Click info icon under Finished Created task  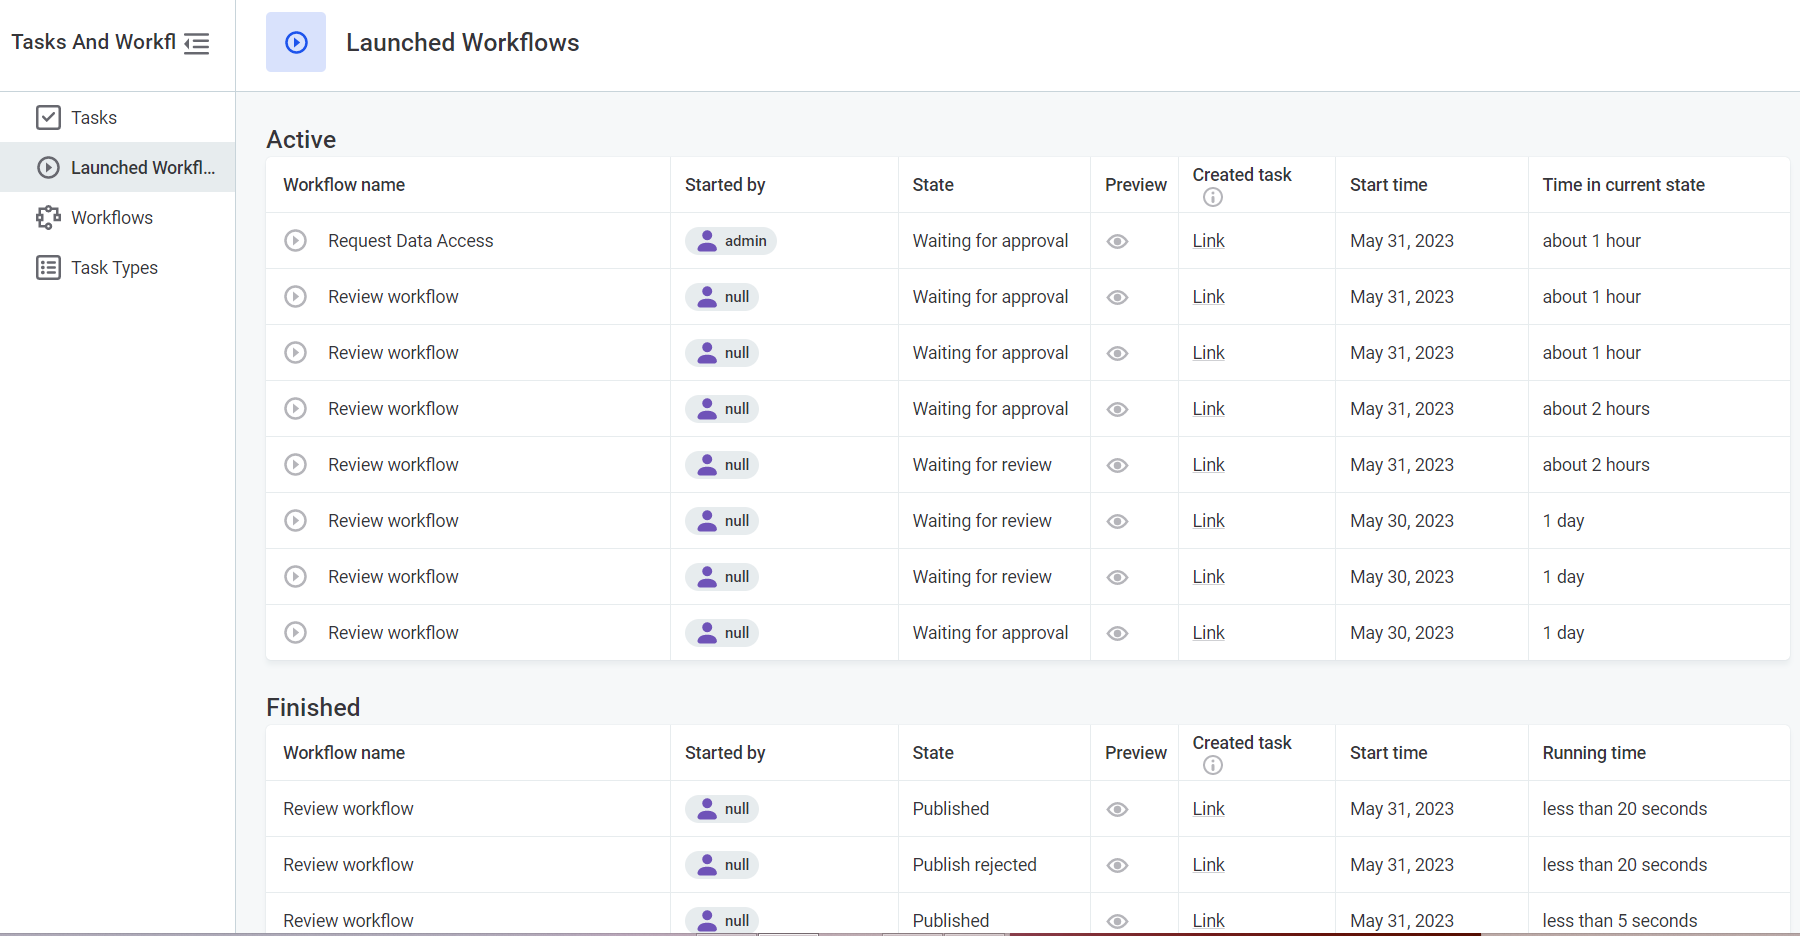pyautogui.click(x=1212, y=766)
